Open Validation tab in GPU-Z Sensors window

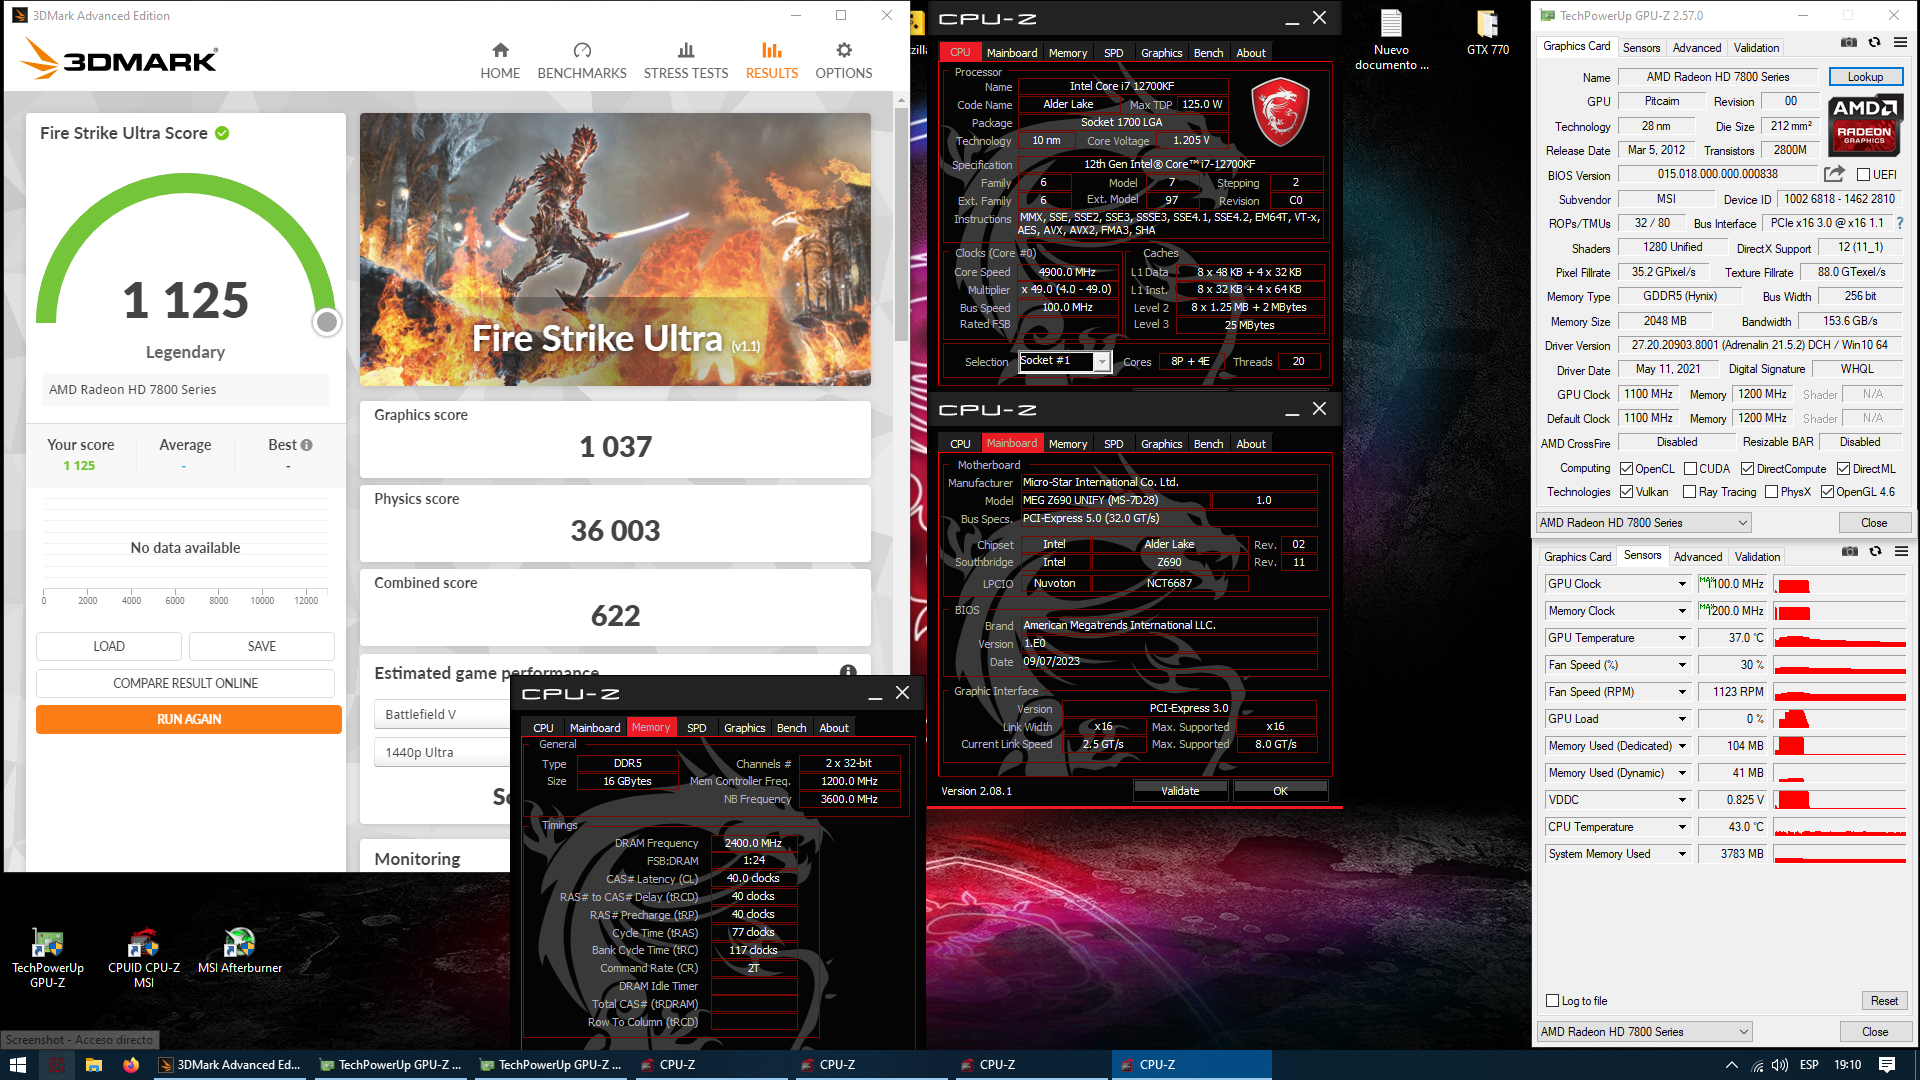tap(1757, 557)
